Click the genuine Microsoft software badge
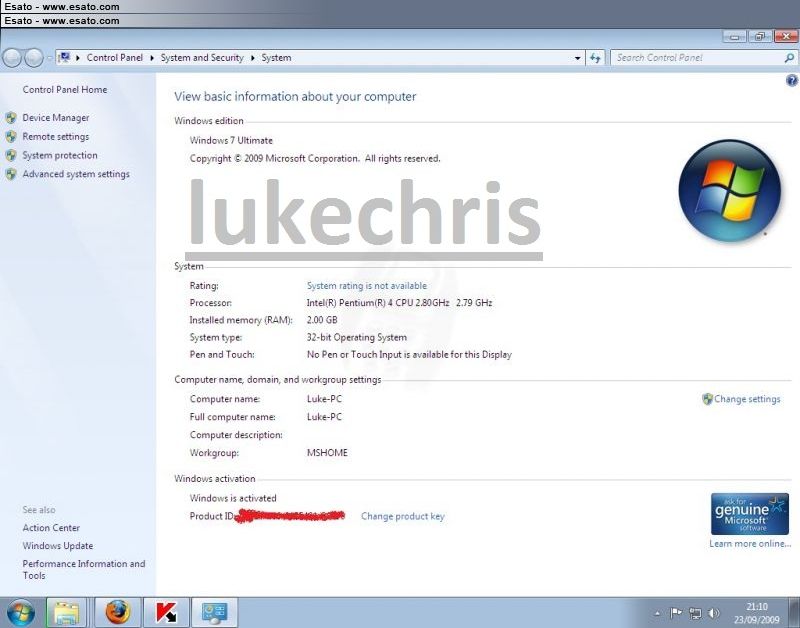The width and height of the screenshot is (800, 628). (x=749, y=514)
